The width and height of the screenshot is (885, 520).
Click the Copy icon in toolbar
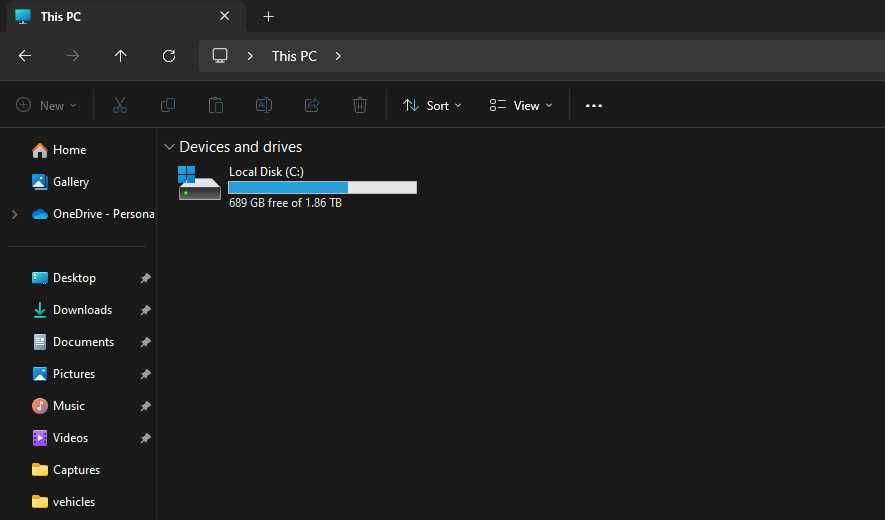point(168,106)
